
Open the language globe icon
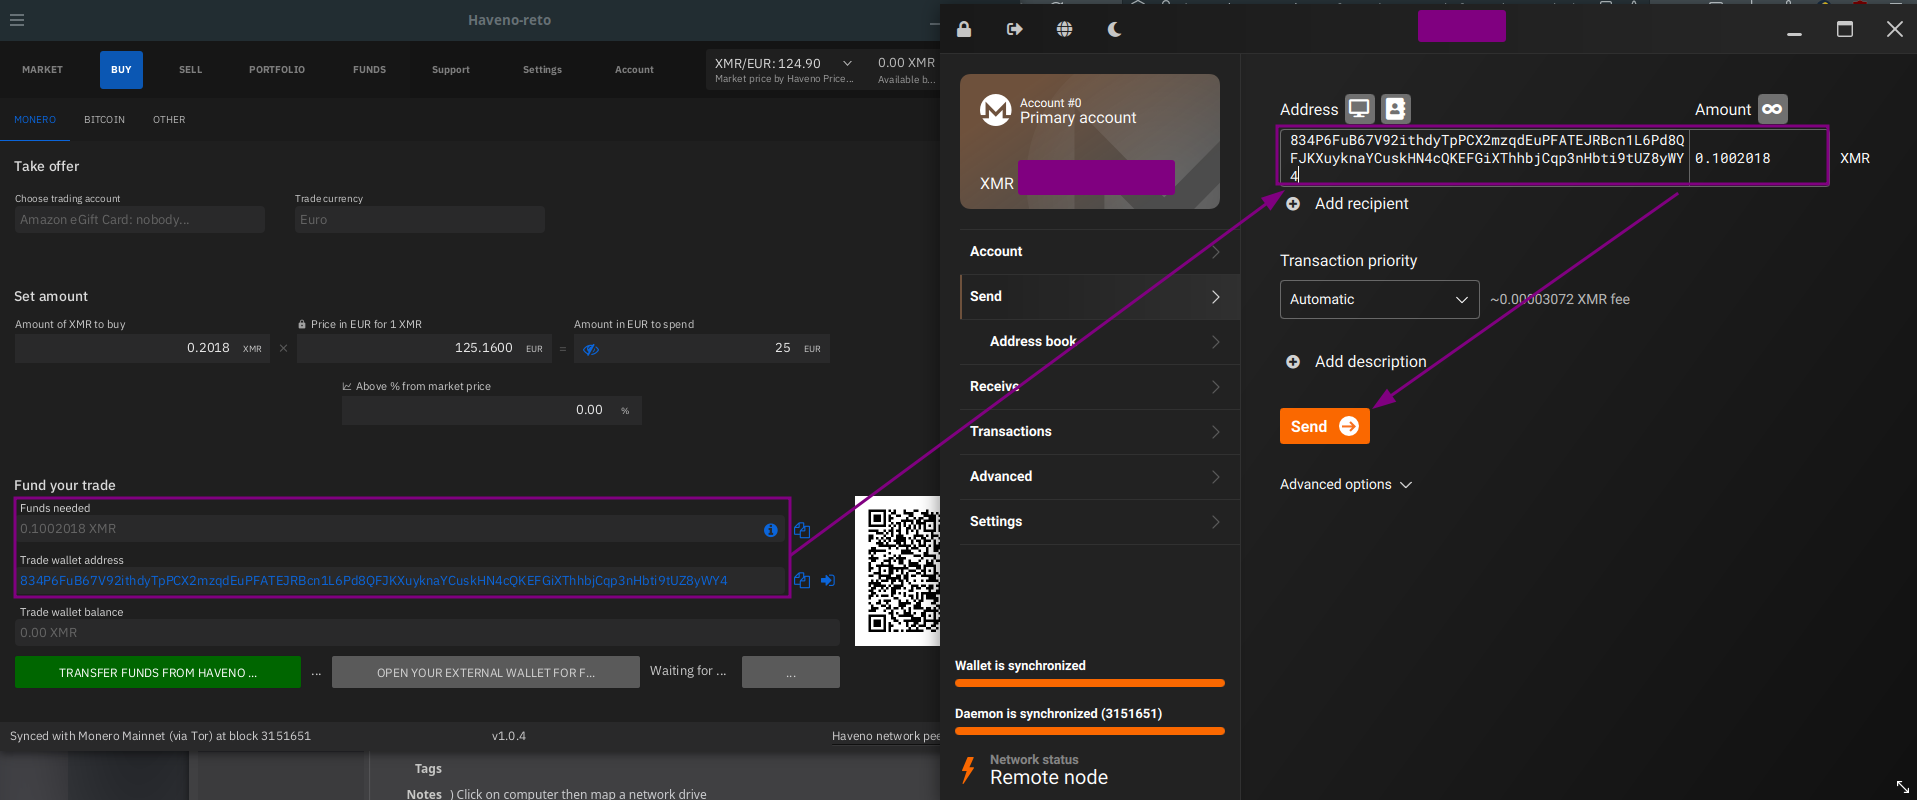point(1064,29)
